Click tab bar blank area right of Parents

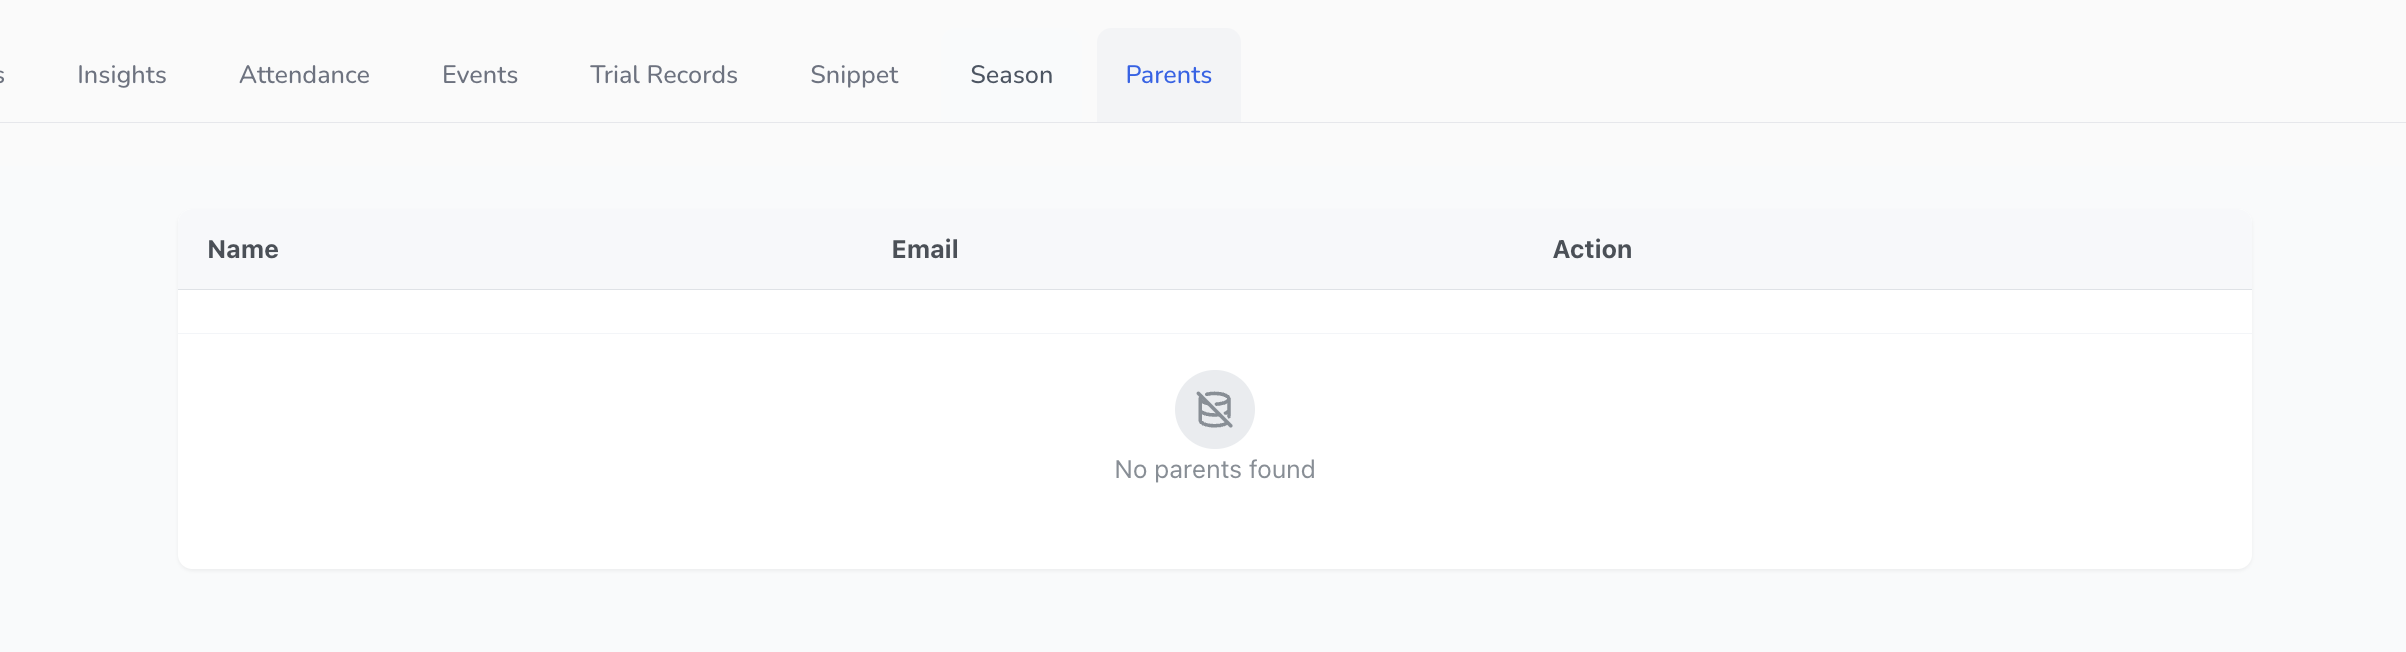tap(1800, 75)
